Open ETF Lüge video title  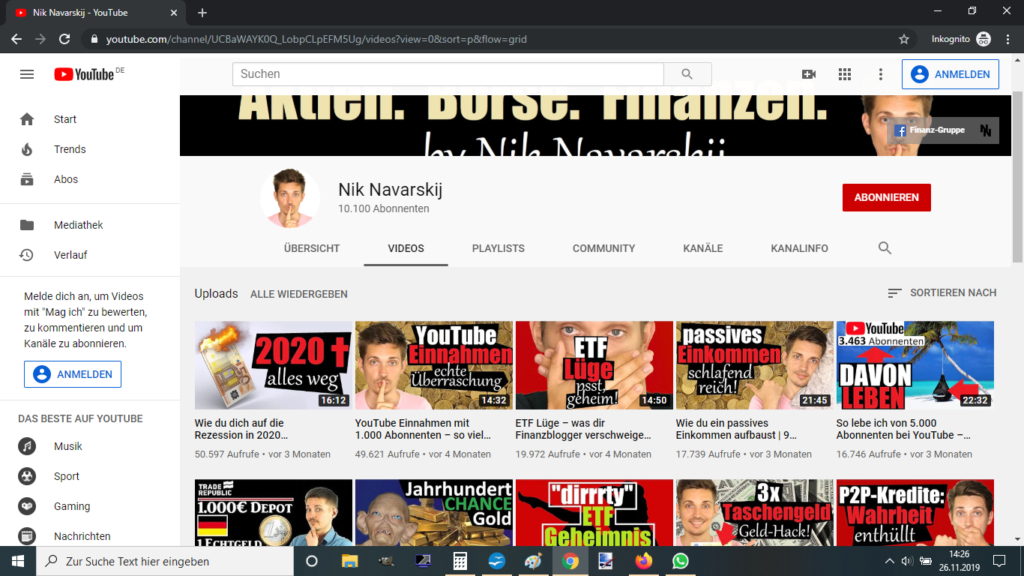[x=583, y=429]
